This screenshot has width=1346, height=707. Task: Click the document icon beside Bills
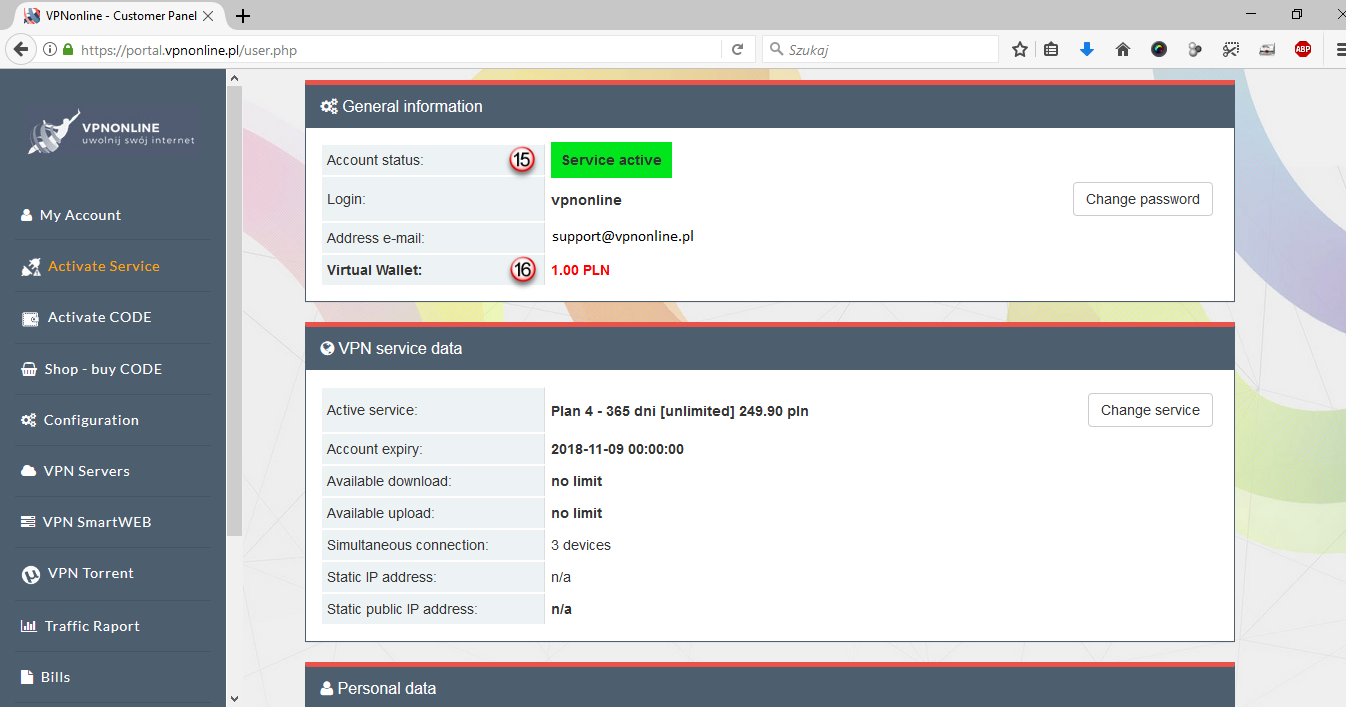27,677
